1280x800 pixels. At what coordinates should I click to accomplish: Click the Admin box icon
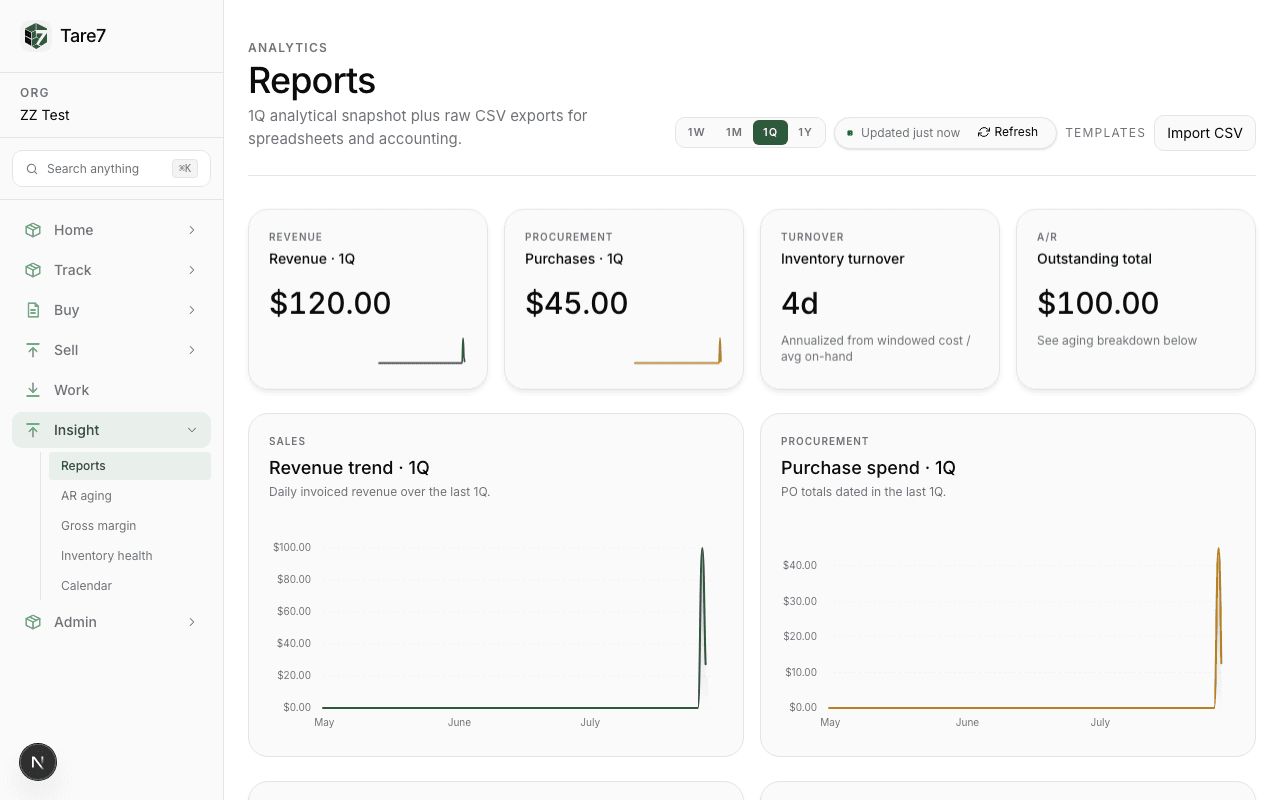pyautogui.click(x=33, y=622)
